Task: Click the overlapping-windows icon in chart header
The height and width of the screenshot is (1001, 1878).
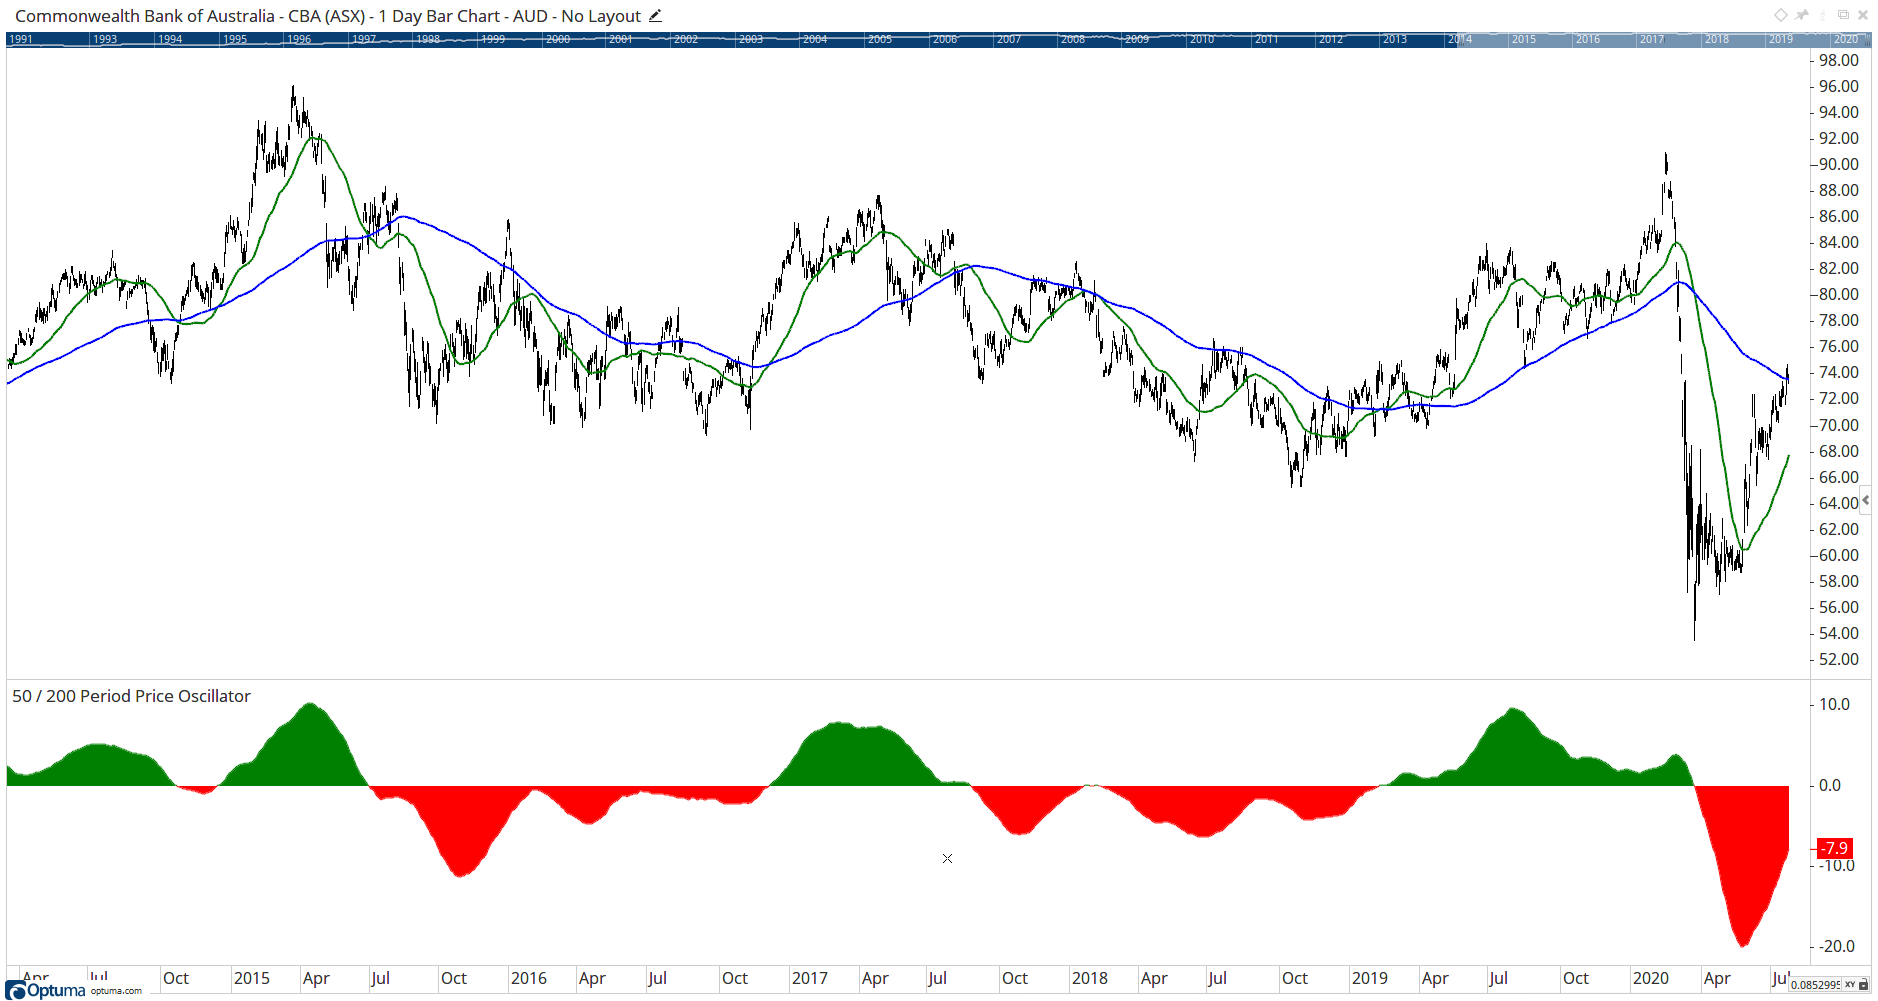Action: [x=1843, y=15]
